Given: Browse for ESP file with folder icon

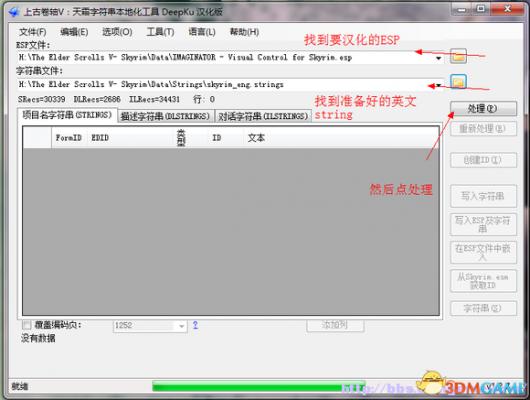Looking at the screenshot, I should click(458, 56).
